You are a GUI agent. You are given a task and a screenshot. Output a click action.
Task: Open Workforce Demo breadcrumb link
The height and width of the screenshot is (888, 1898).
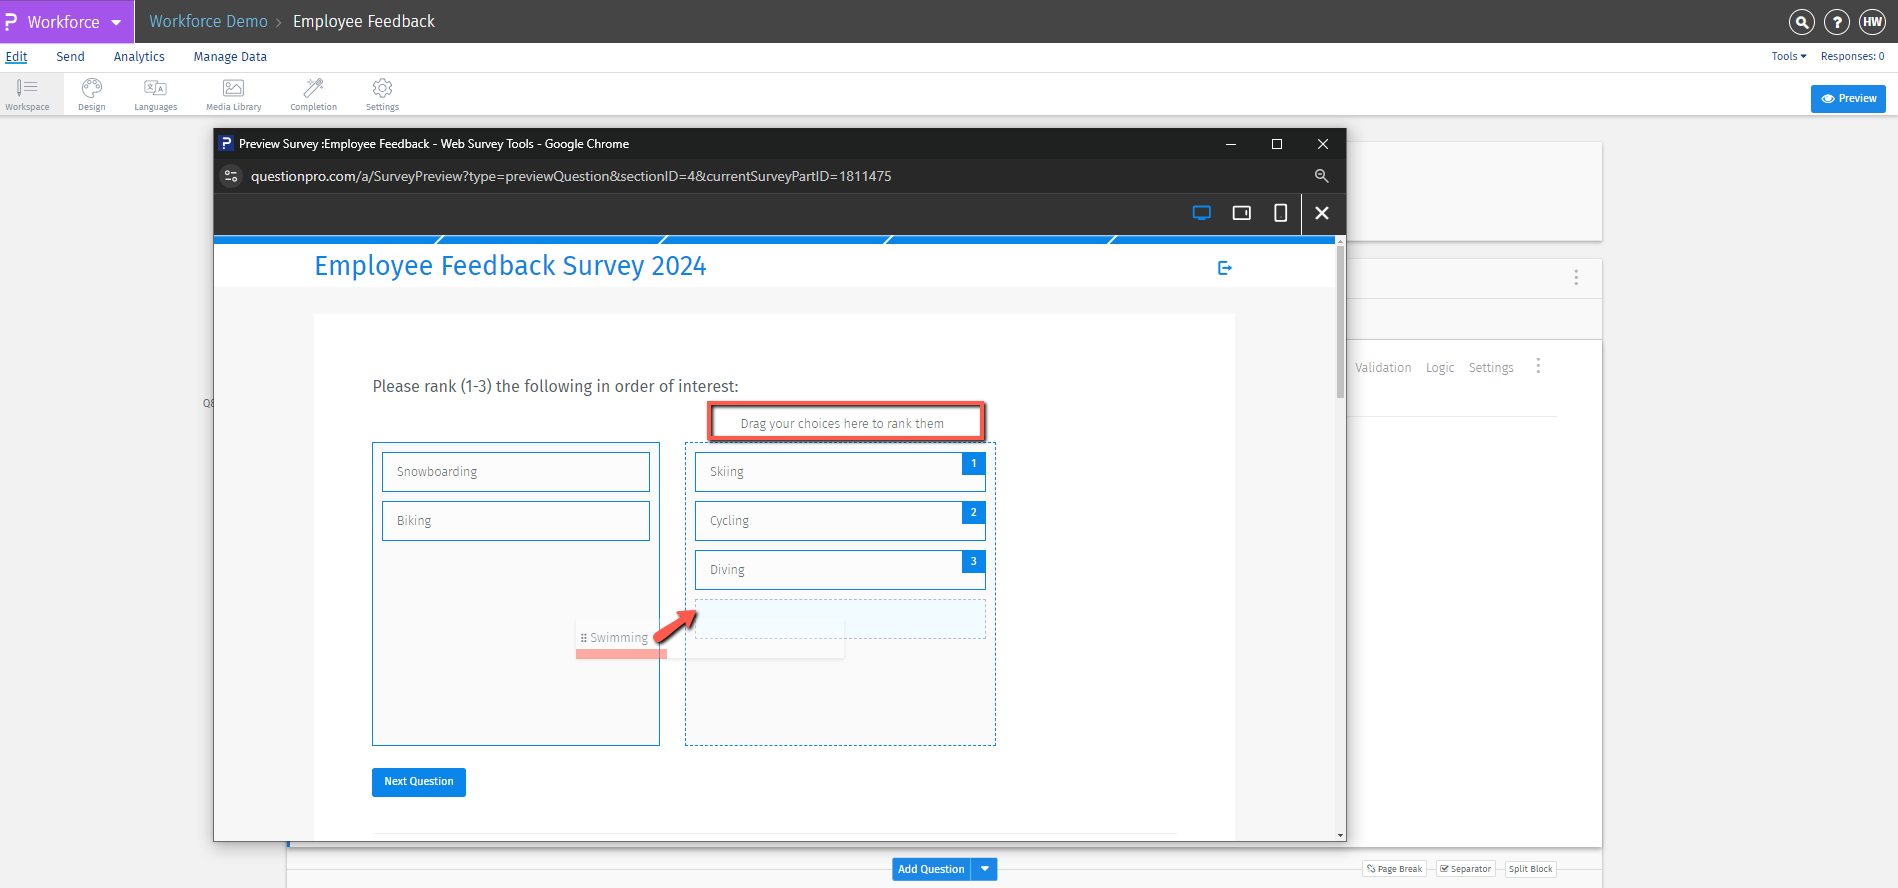click(x=208, y=21)
